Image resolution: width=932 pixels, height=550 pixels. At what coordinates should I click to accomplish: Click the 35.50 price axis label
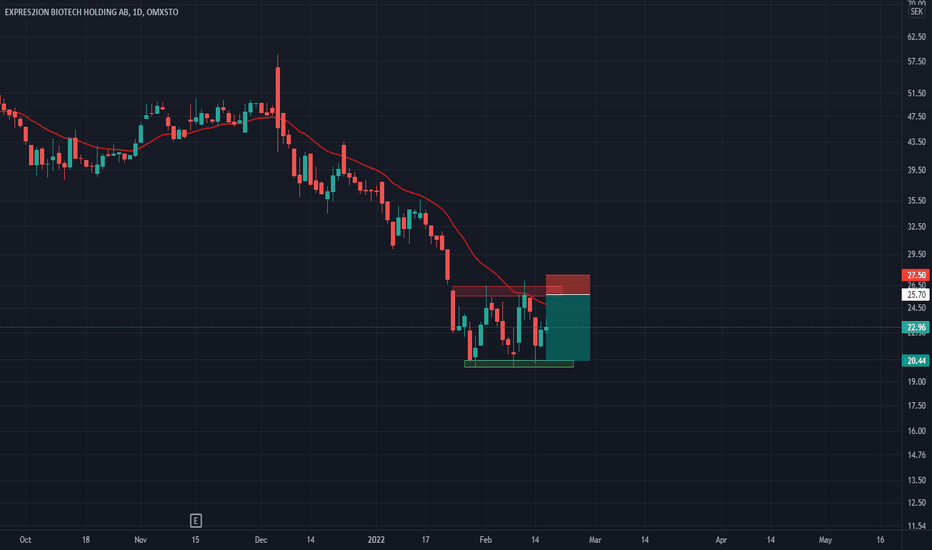point(917,201)
